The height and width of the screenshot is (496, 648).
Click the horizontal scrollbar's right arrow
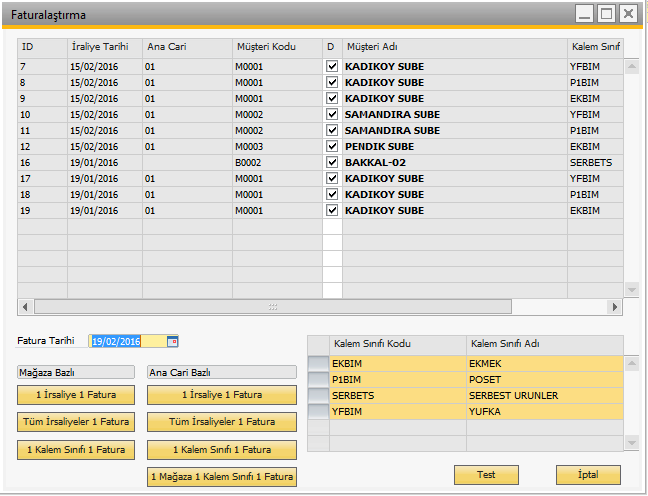coord(617,307)
